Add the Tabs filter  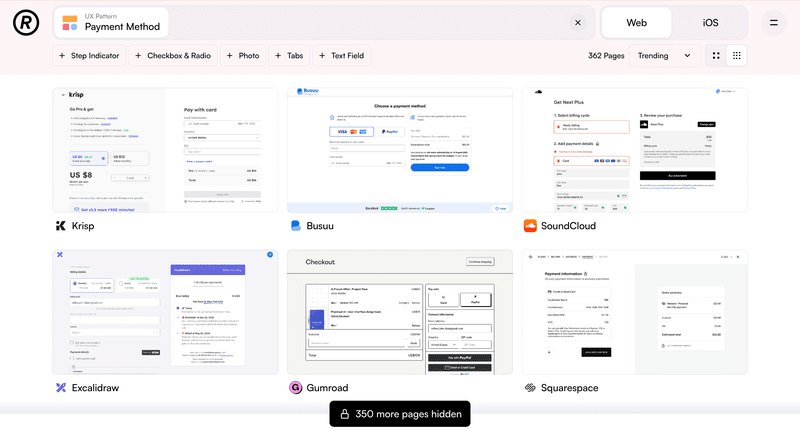[x=288, y=56]
